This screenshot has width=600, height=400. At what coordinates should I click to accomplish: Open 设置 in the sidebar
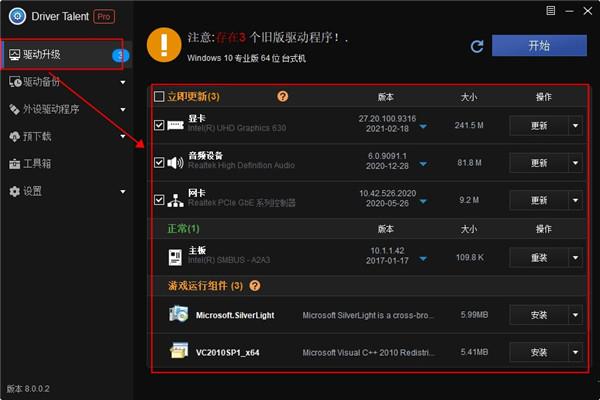point(66,191)
